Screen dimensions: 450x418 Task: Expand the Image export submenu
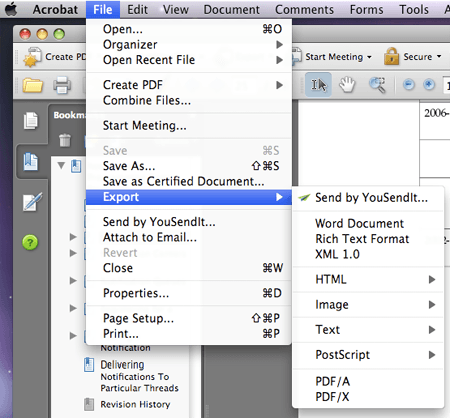[x=368, y=304]
